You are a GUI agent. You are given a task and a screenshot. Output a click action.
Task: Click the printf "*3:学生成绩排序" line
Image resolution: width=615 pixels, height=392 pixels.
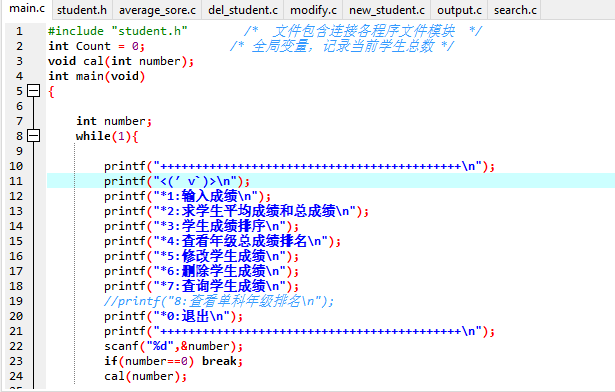(202, 226)
